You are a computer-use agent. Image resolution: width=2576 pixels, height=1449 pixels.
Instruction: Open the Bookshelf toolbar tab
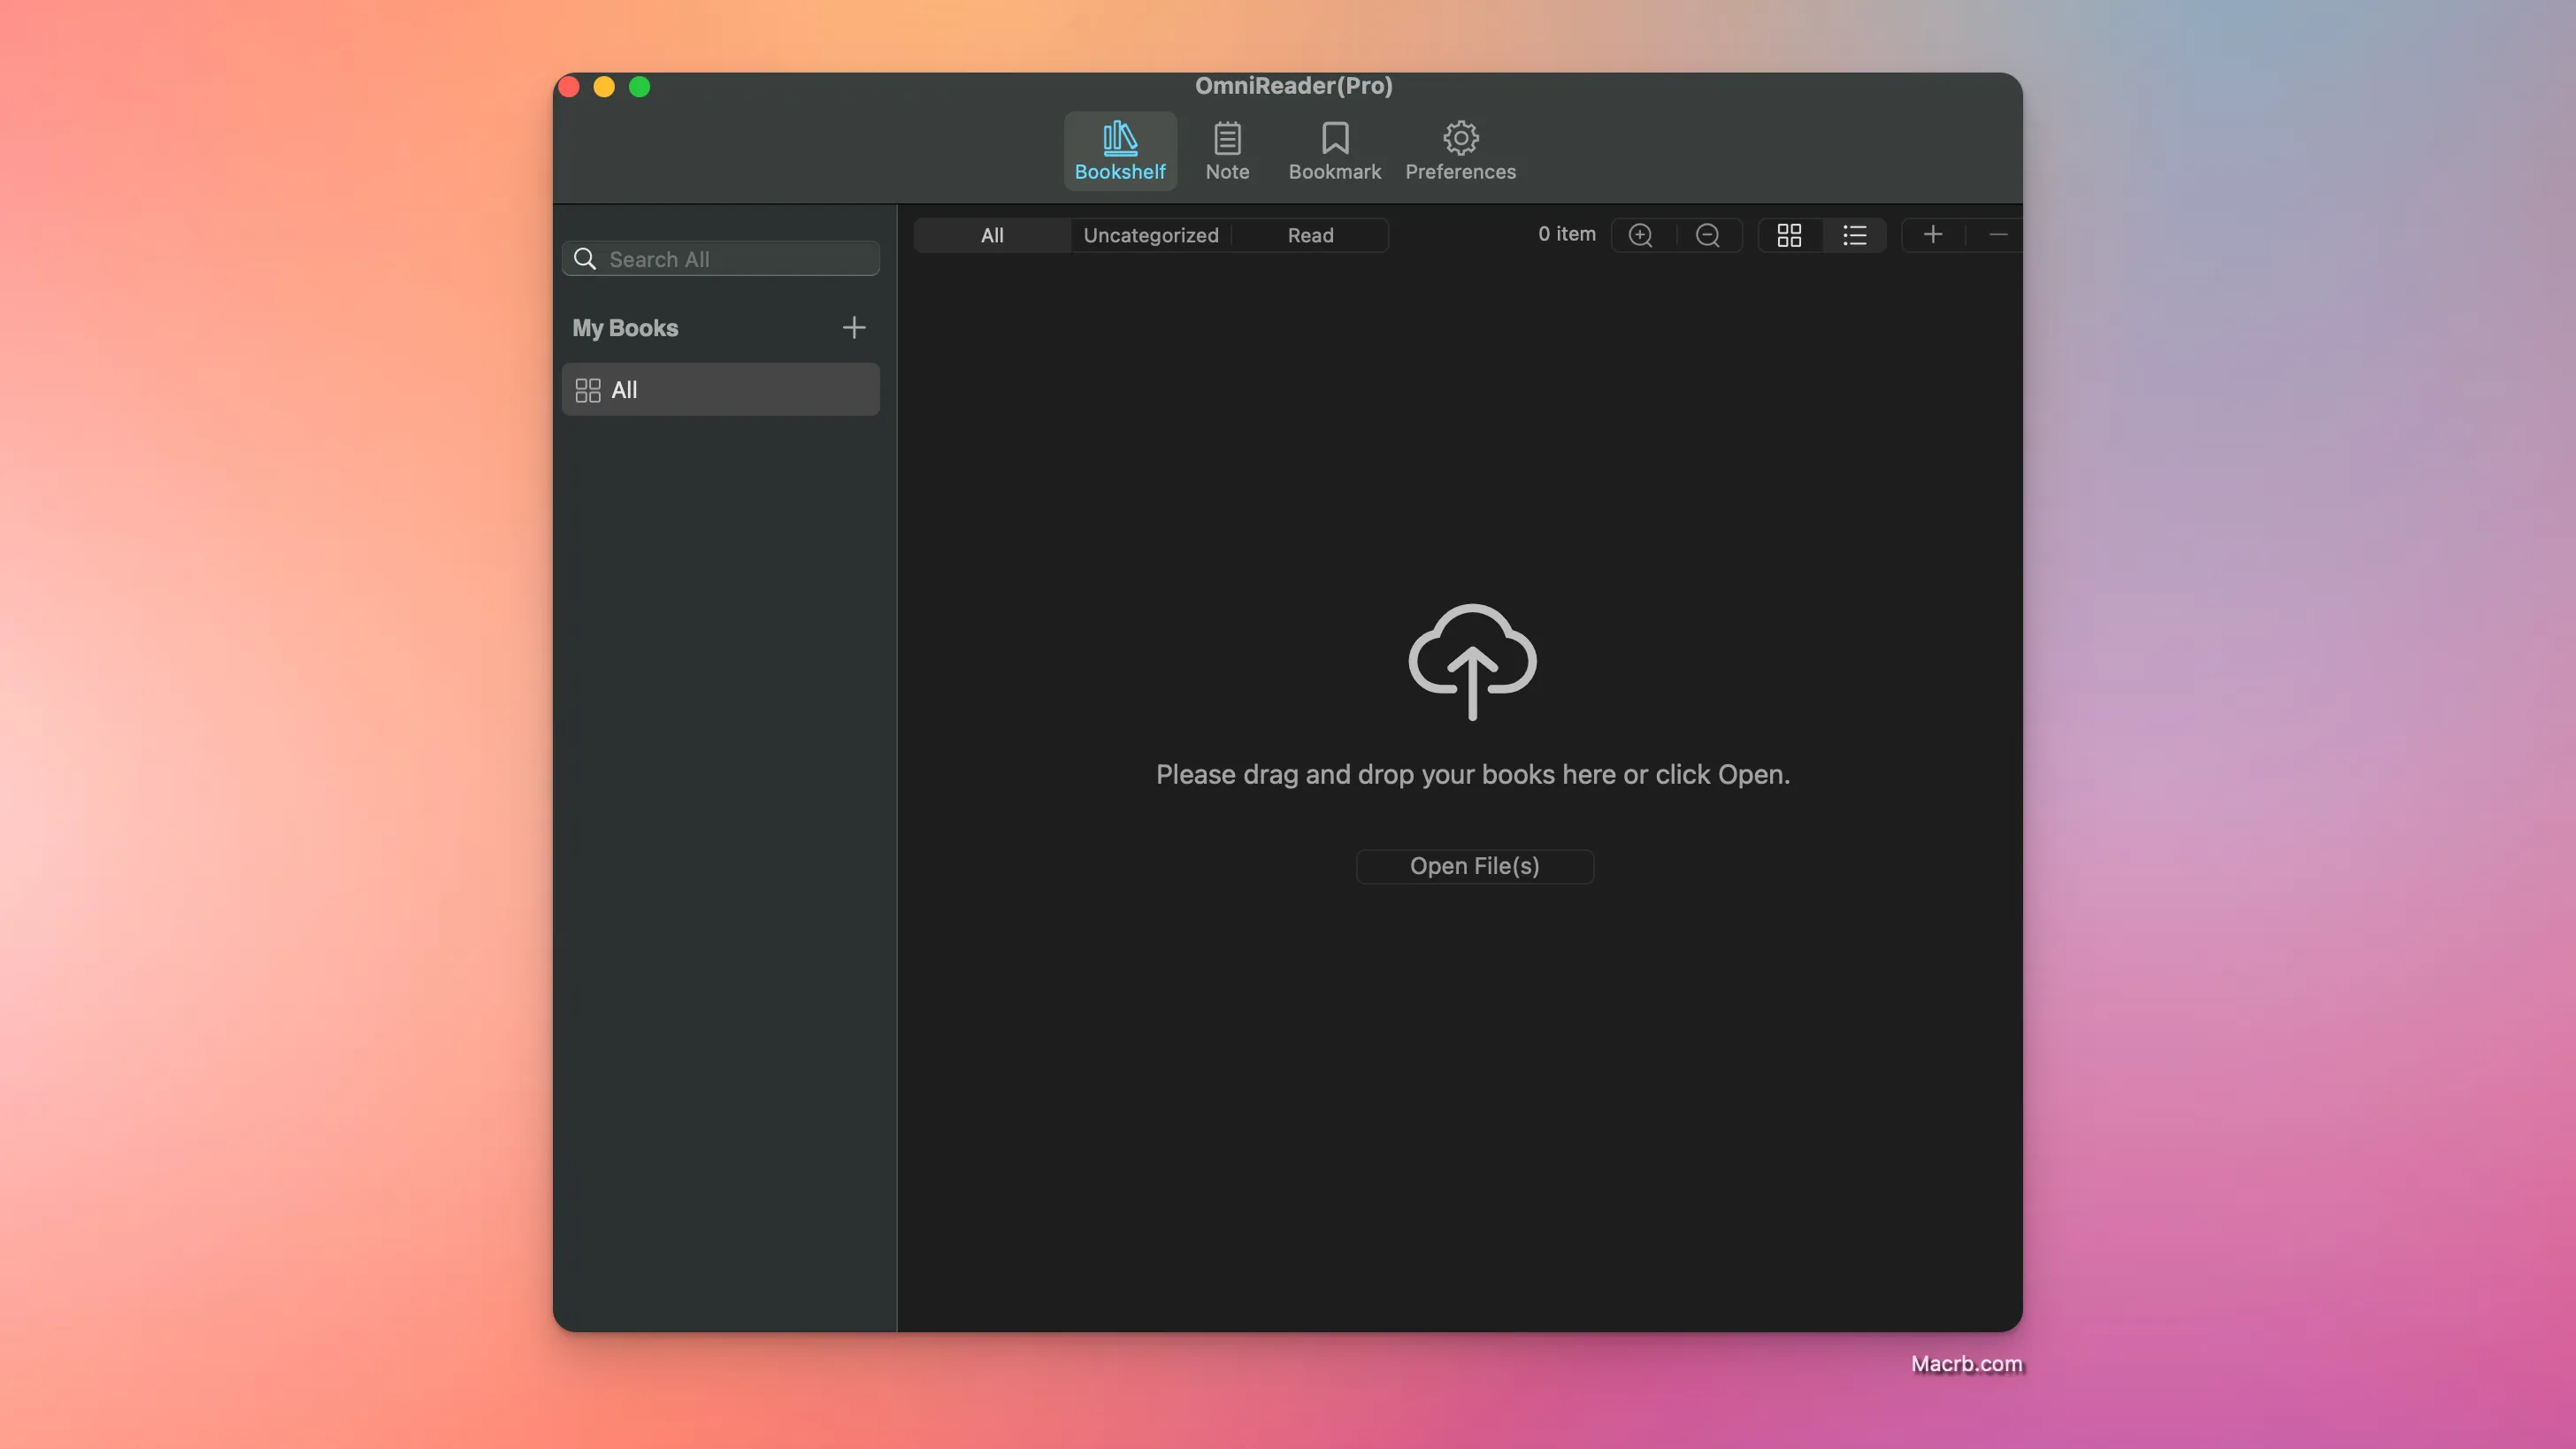1119,151
